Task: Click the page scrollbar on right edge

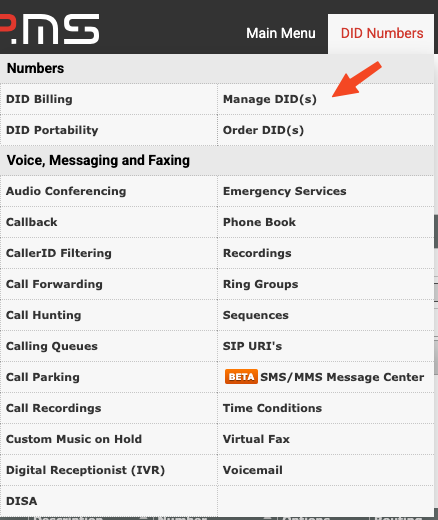Action: (436, 231)
